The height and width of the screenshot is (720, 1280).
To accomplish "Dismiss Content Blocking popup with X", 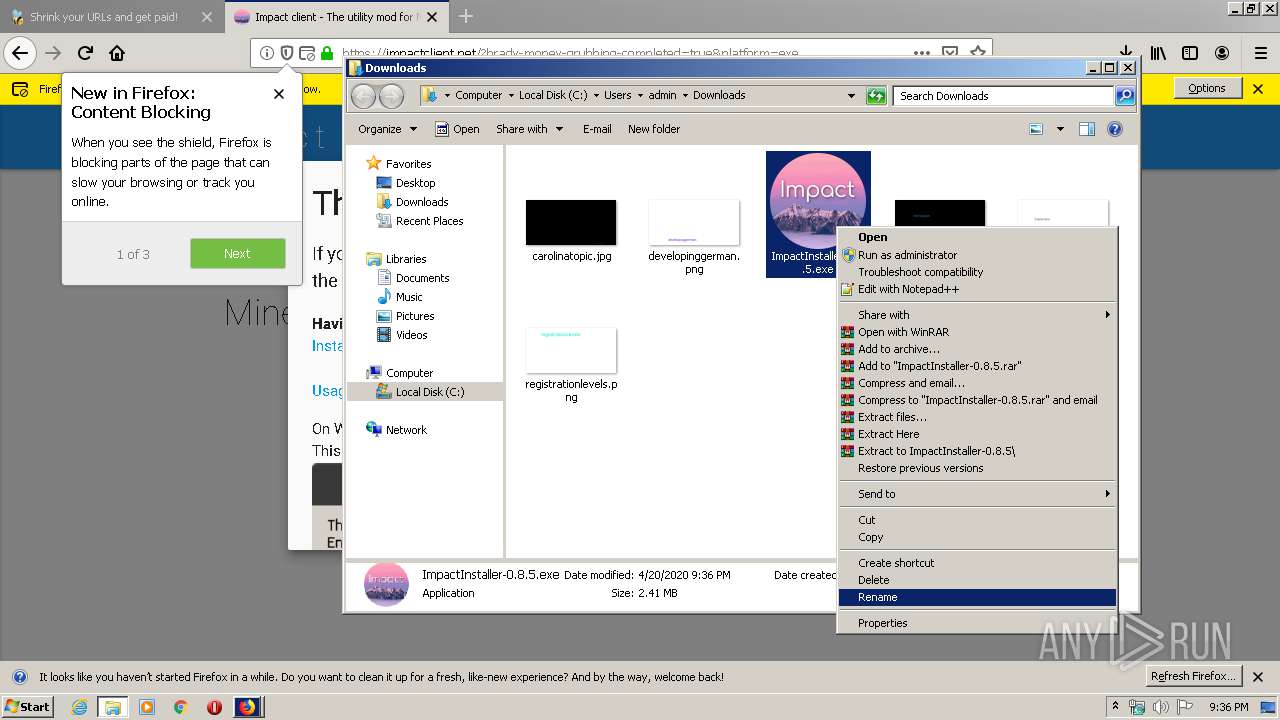I will click(279, 93).
